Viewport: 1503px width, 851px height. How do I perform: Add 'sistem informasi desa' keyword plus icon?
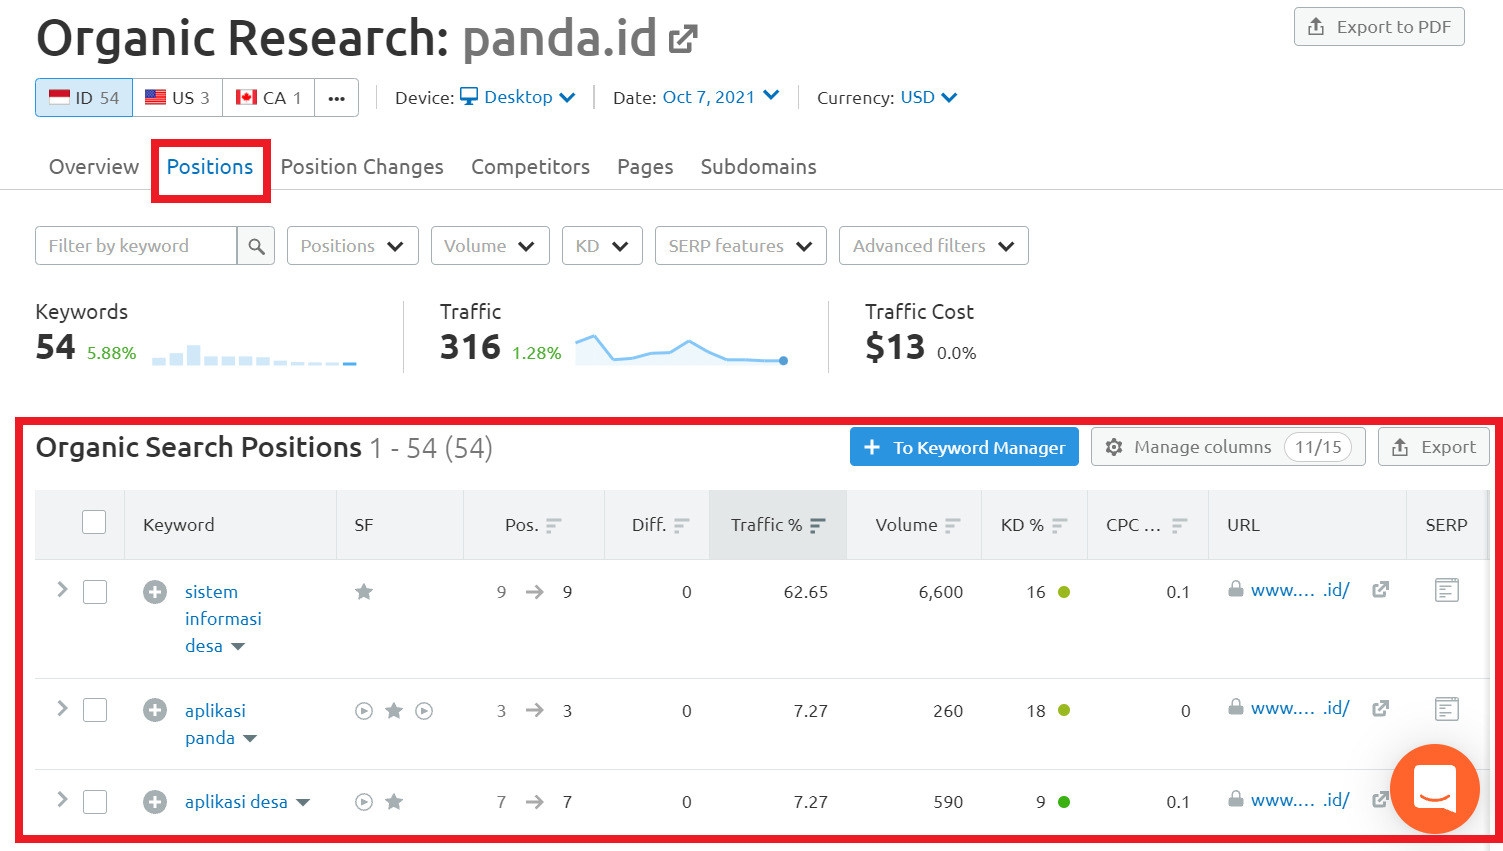coord(155,592)
